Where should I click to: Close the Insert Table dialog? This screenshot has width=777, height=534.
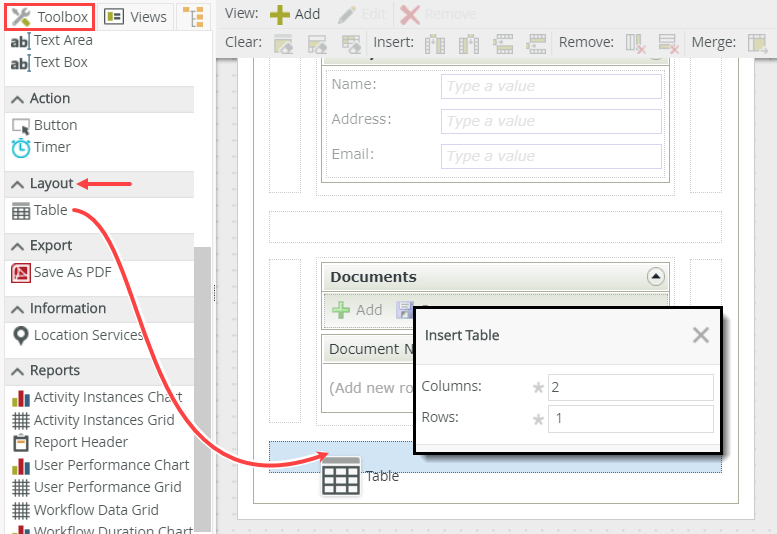pyautogui.click(x=701, y=335)
